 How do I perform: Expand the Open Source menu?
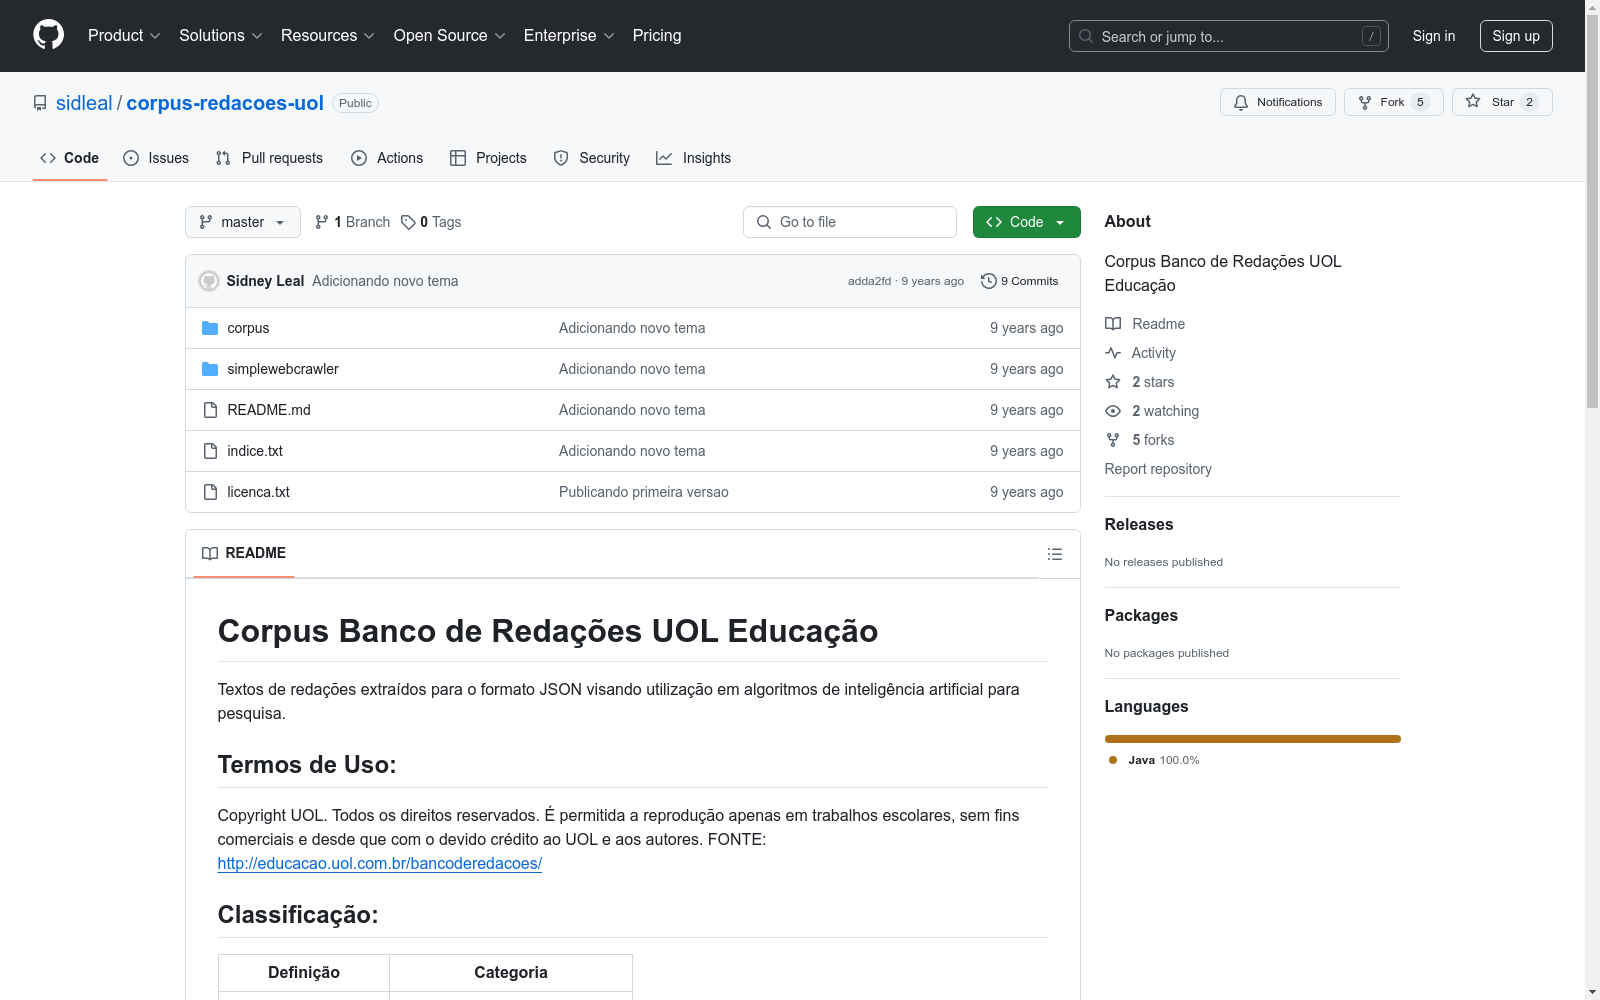pos(450,35)
